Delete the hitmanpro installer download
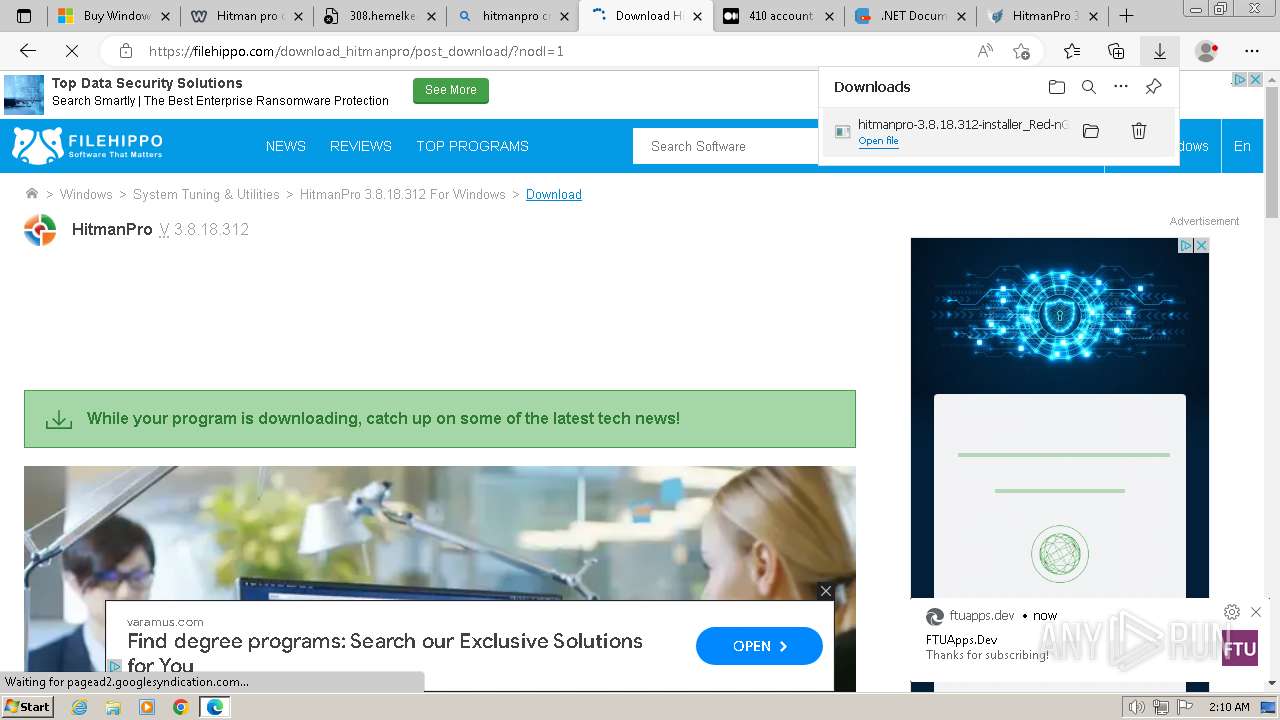This screenshot has height=720, width=1280. 1139,131
